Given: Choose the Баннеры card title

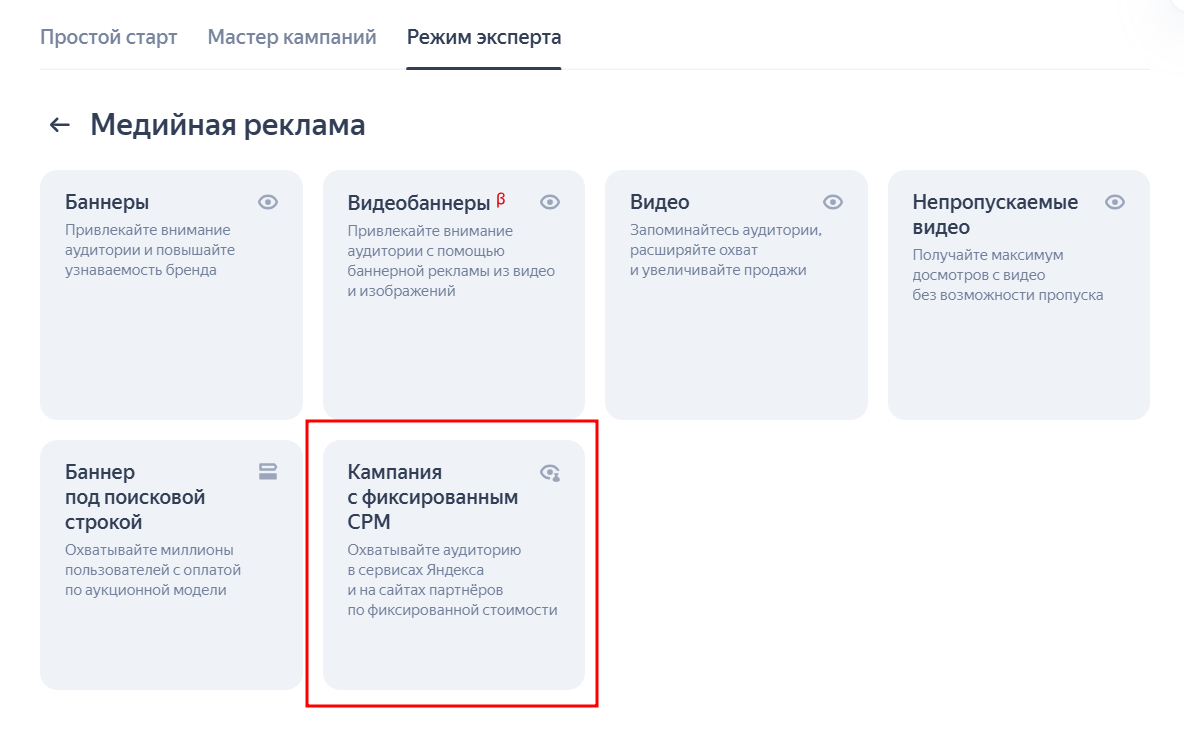Looking at the screenshot, I should (x=107, y=202).
